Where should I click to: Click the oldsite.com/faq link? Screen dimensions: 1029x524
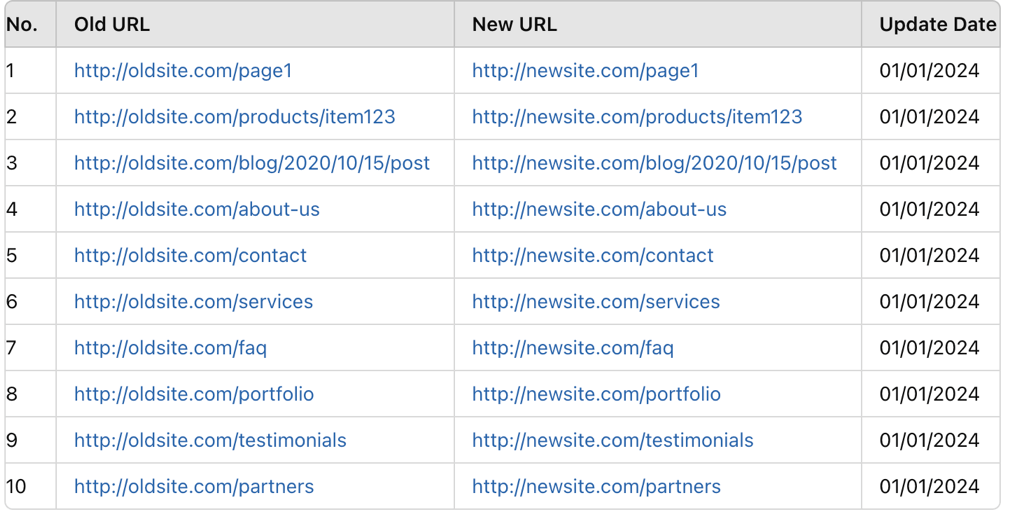click(x=171, y=348)
